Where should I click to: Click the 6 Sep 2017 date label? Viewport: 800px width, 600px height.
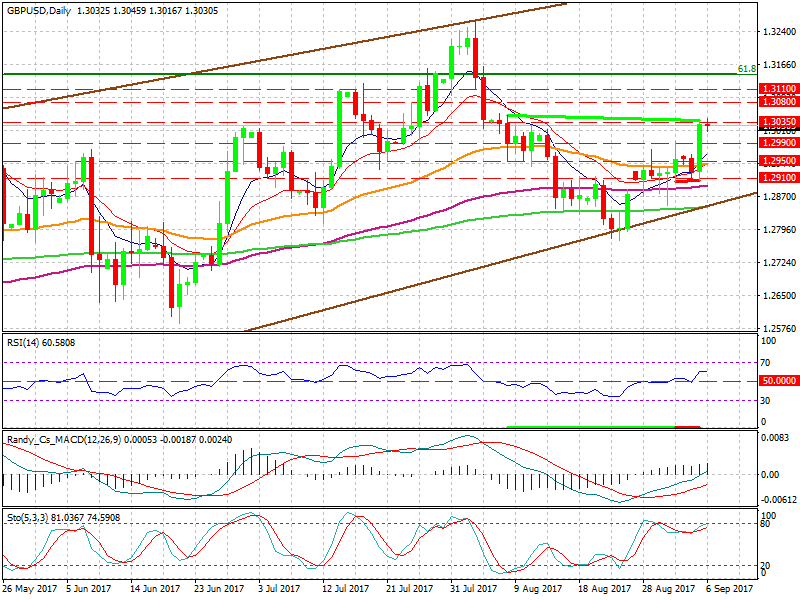[730, 589]
